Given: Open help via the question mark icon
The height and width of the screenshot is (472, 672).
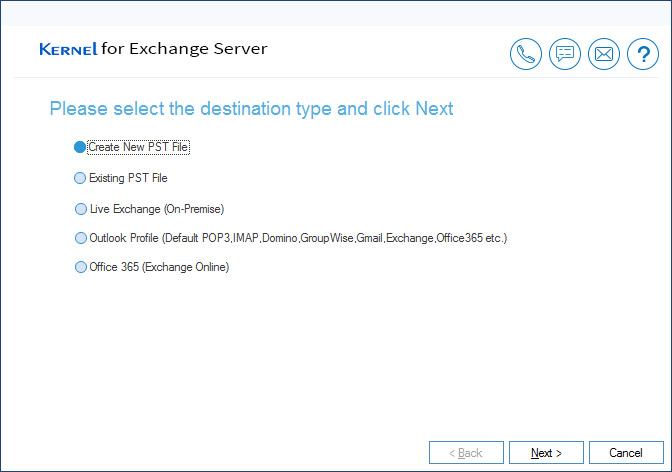Looking at the screenshot, I should [642, 54].
